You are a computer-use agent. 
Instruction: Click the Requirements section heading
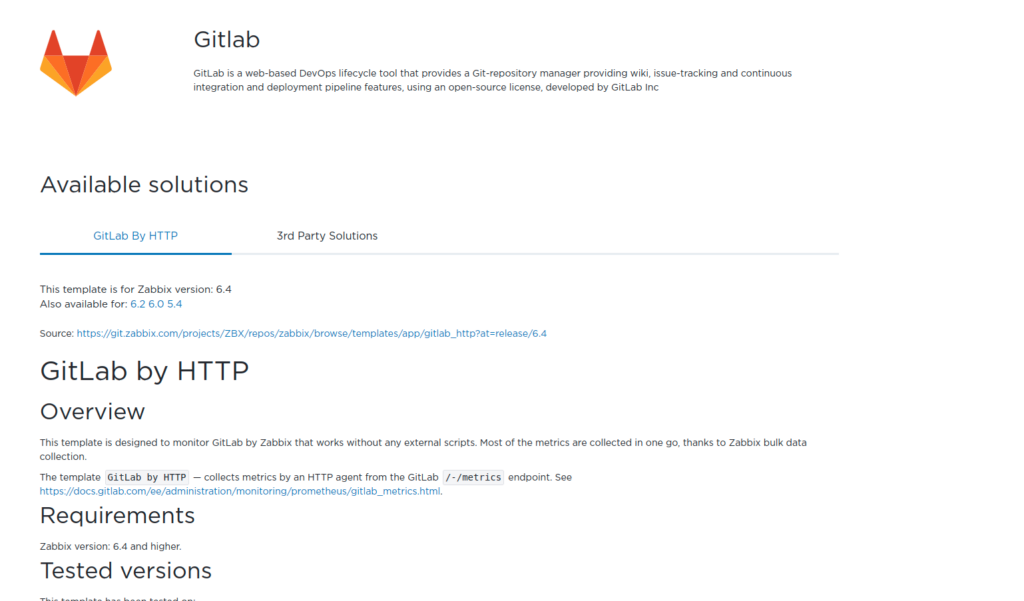coord(117,516)
